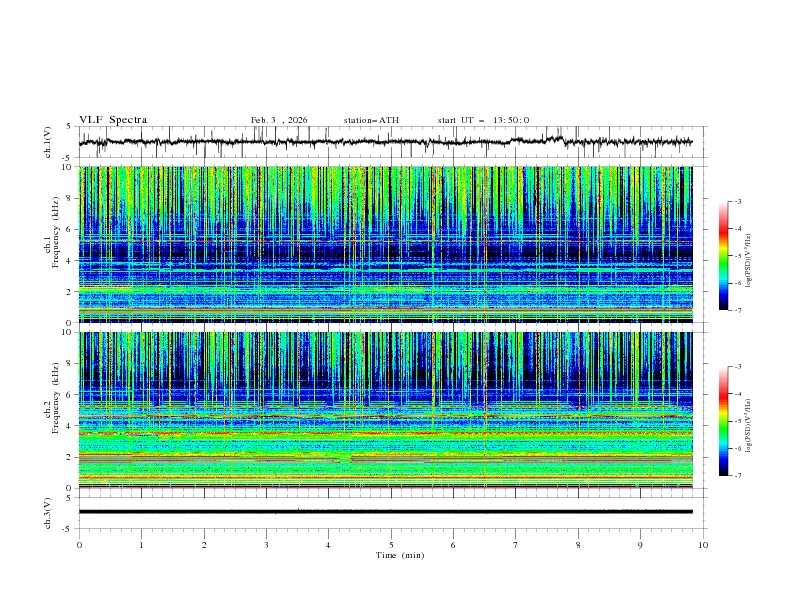Viewport: 792px width, 612px height.
Task: Click the 'Time (min)' axis label
Action: point(400,555)
